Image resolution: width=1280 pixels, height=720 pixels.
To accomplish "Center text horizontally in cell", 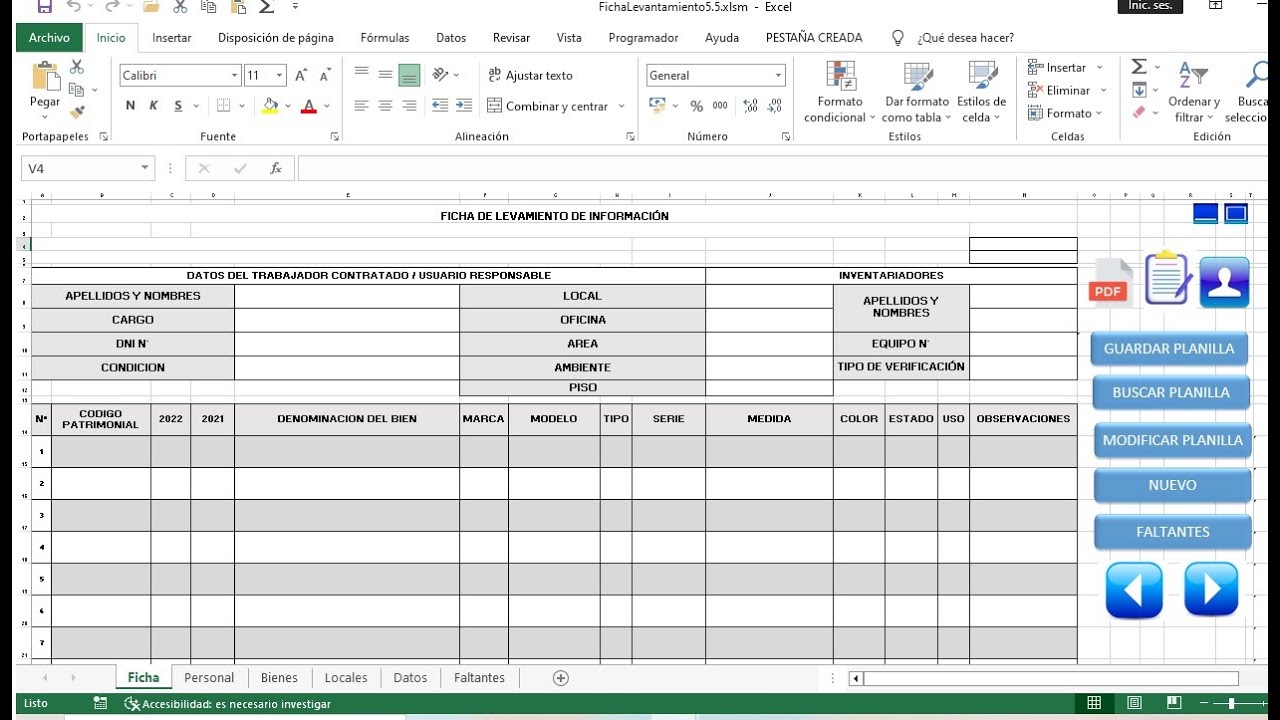I will (385, 105).
